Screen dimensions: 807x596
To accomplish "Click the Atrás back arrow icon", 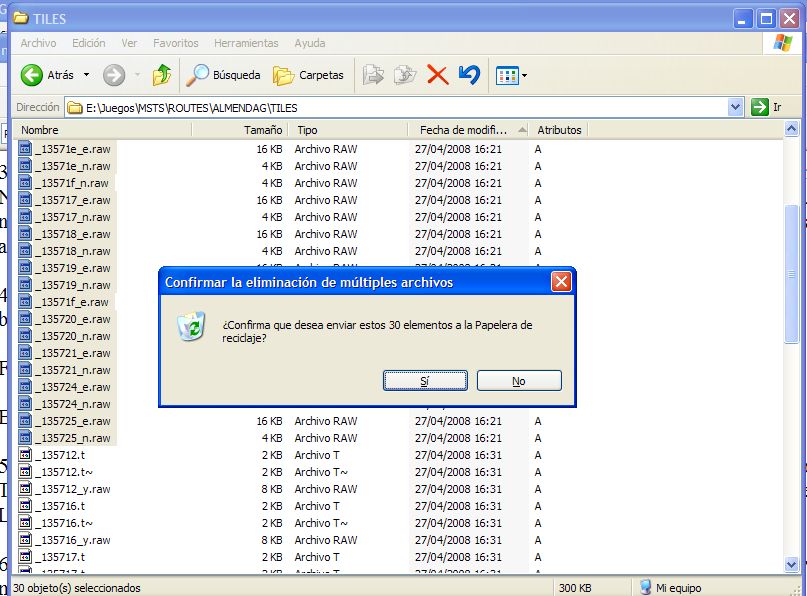I will [x=32, y=75].
